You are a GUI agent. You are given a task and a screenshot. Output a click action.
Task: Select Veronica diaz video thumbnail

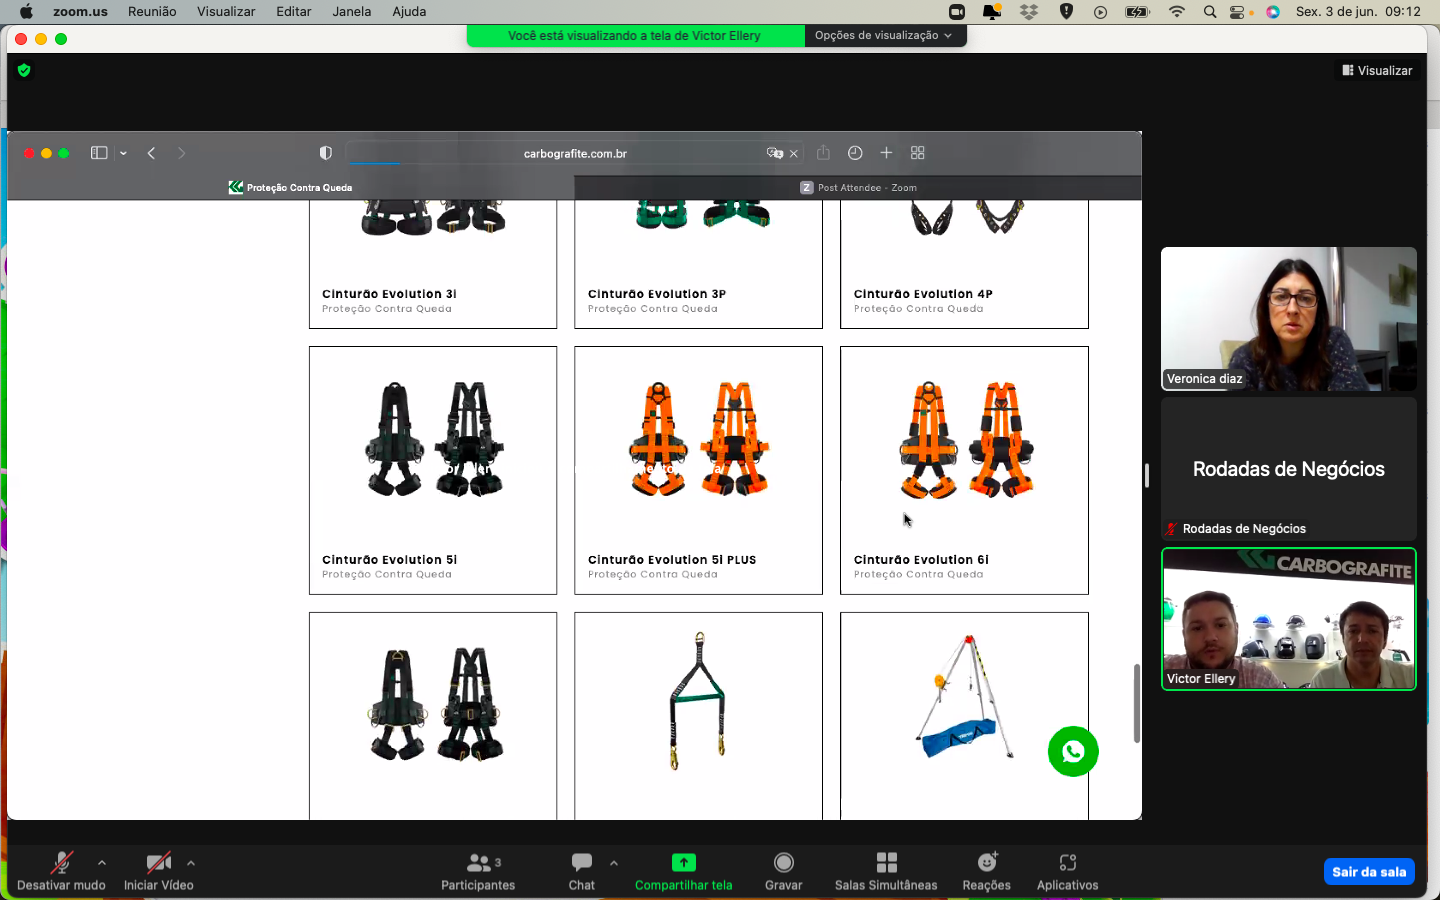pyautogui.click(x=1288, y=318)
